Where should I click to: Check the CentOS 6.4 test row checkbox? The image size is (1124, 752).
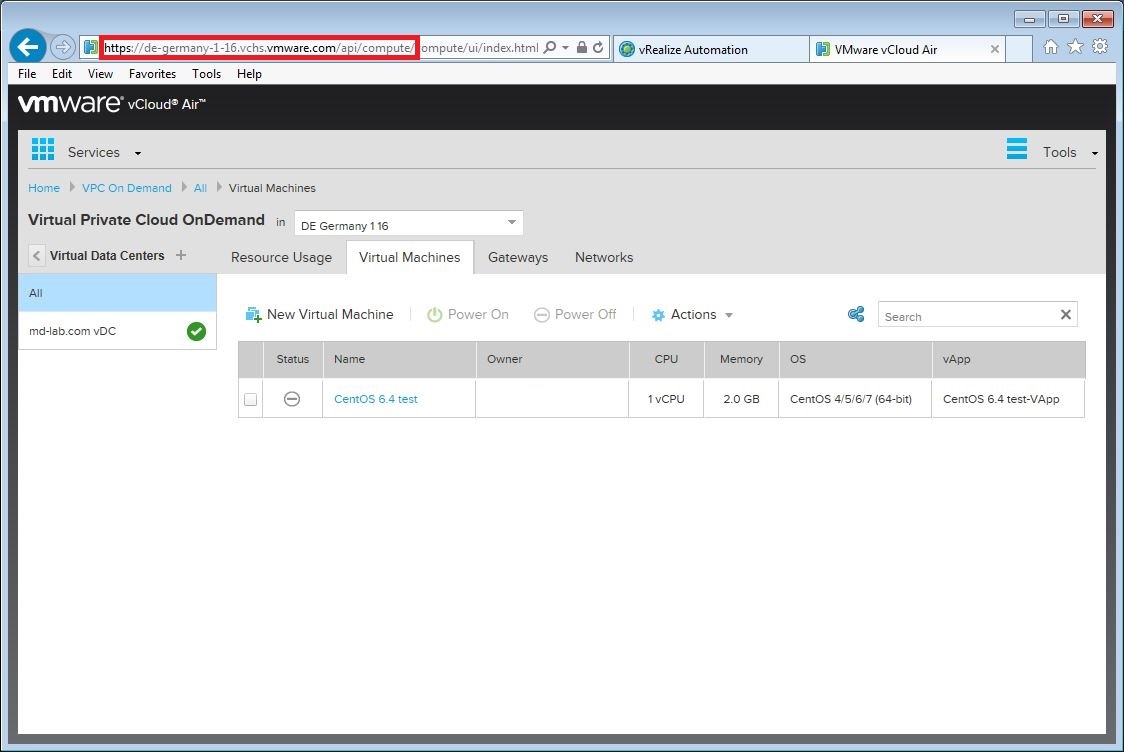[x=250, y=399]
